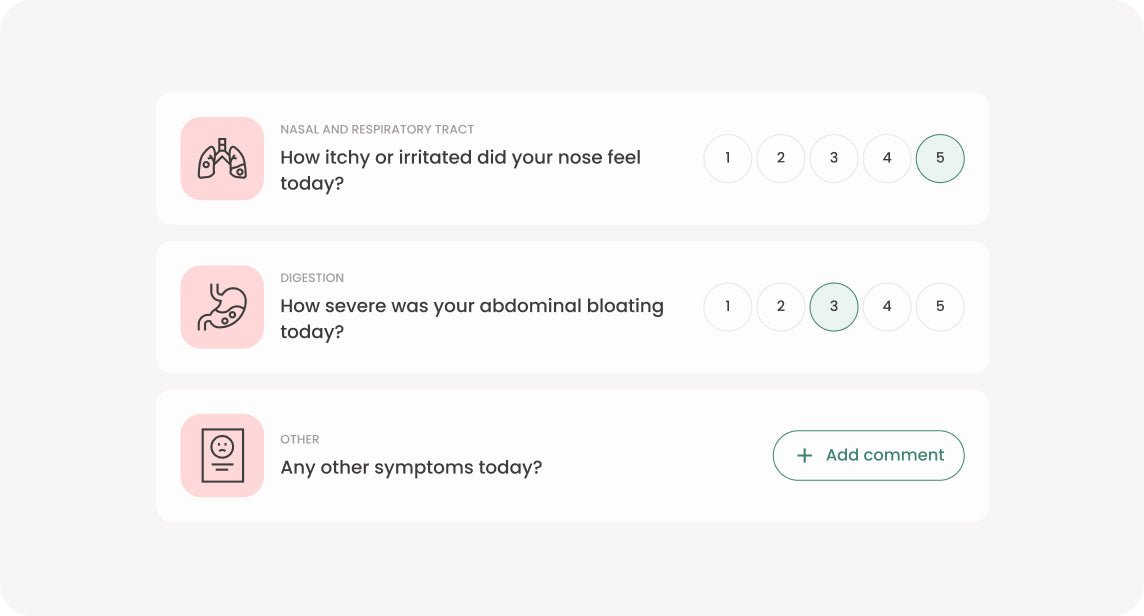Click the lungs icon for the respiratory question

coord(222,158)
